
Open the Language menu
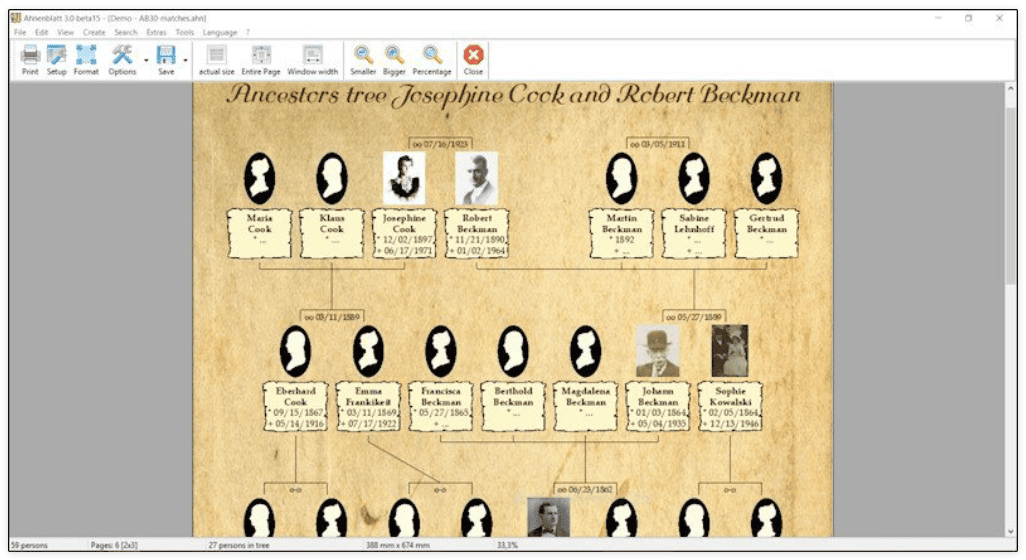point(220,32)
